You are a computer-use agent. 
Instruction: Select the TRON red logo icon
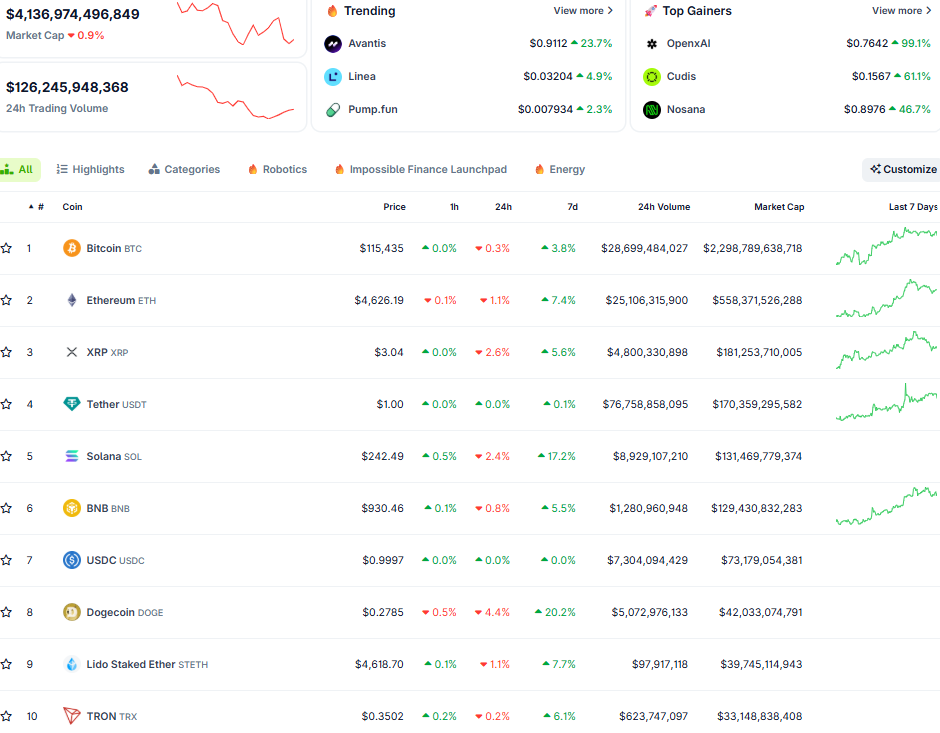70,715
